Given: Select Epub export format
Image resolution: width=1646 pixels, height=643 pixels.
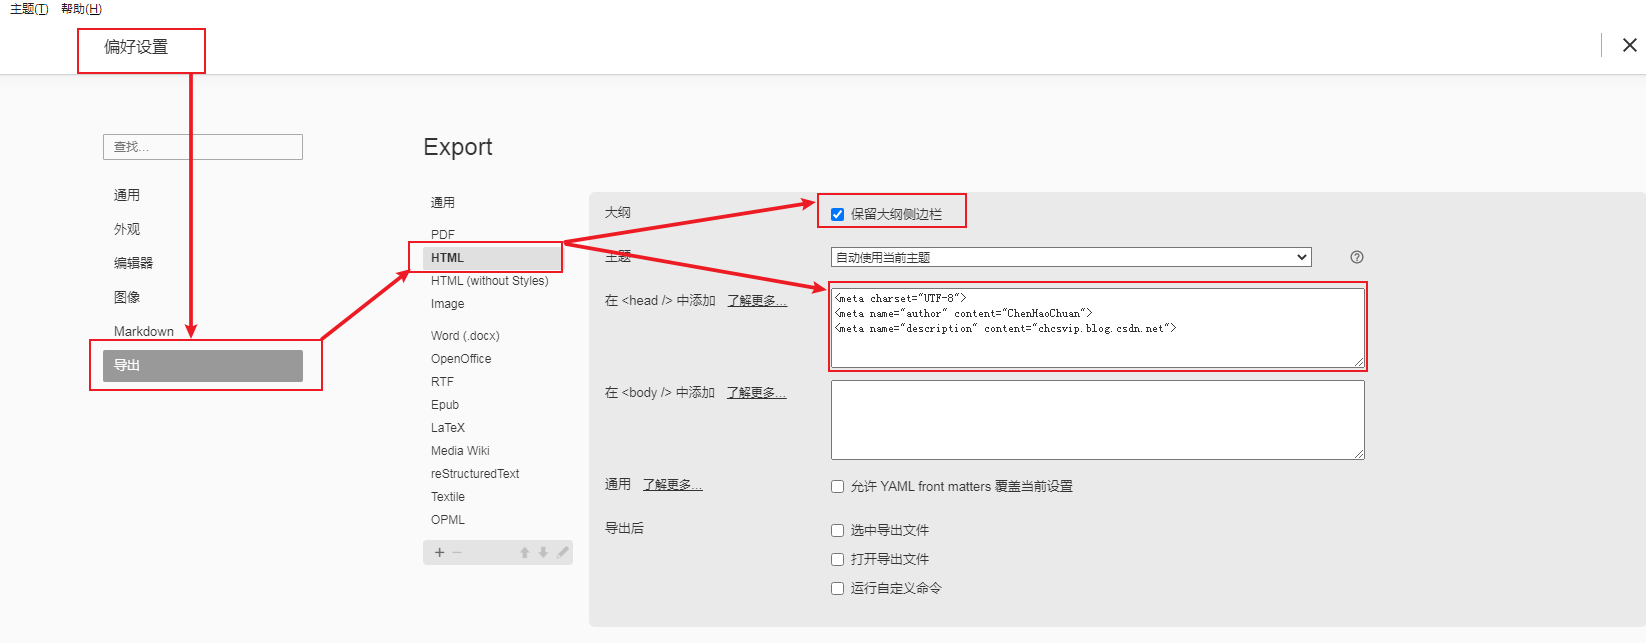Looking at the screenshot, I should click(x=445, y=405).
